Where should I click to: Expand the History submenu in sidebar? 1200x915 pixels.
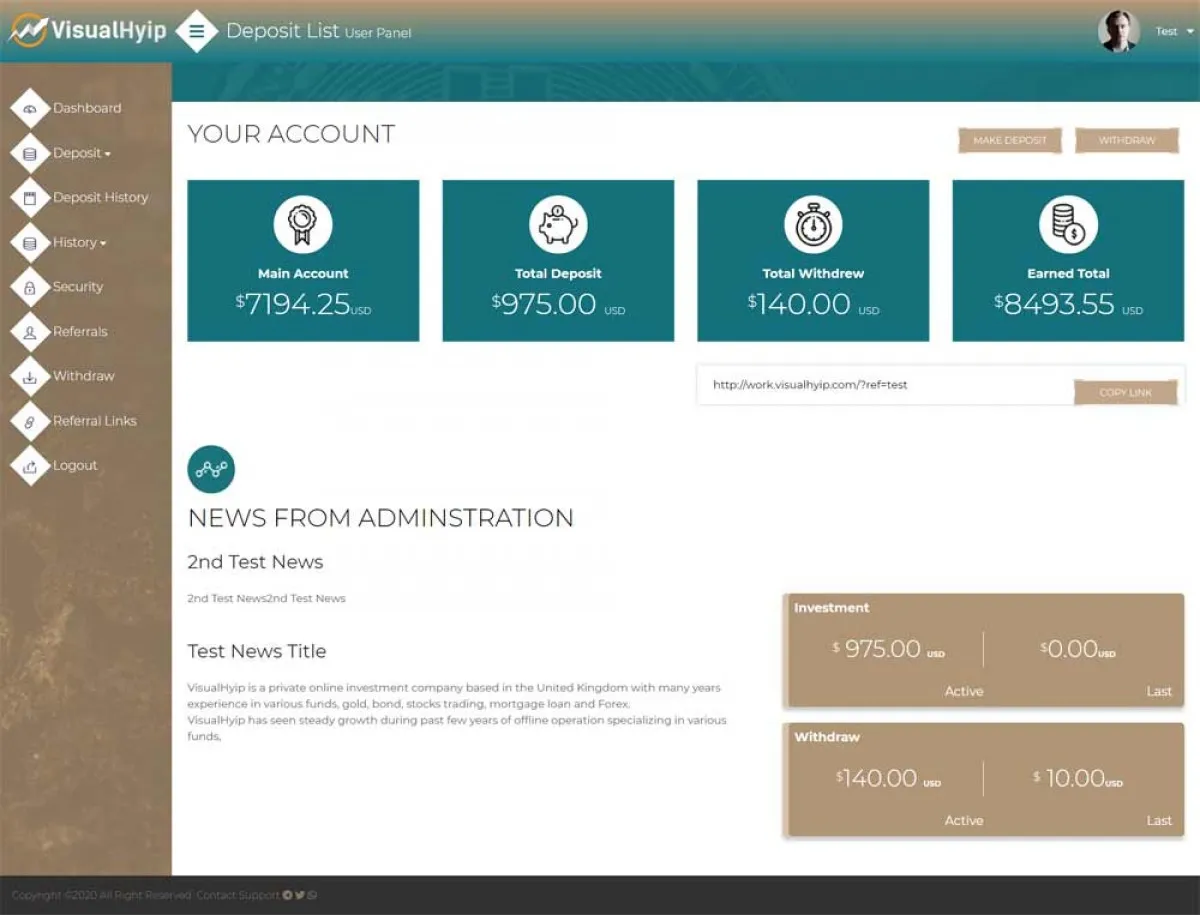point(80,242)
